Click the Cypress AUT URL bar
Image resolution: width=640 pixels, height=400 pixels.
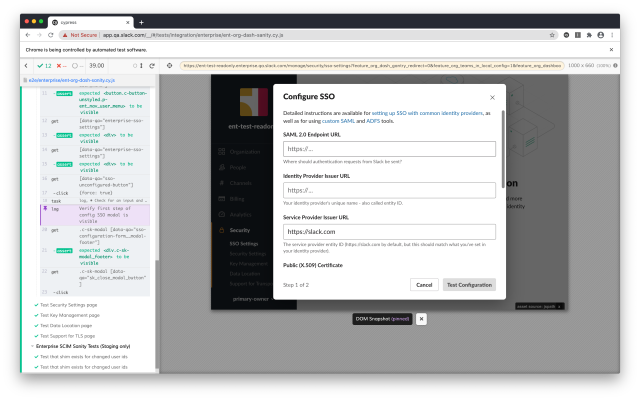(371, 66)
